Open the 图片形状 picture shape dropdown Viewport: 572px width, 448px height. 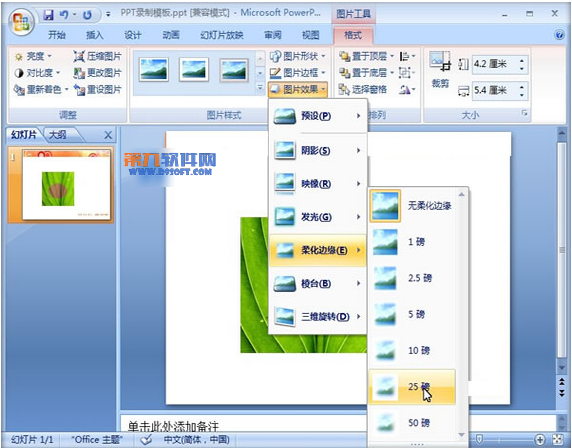click(x=298, y=56)
